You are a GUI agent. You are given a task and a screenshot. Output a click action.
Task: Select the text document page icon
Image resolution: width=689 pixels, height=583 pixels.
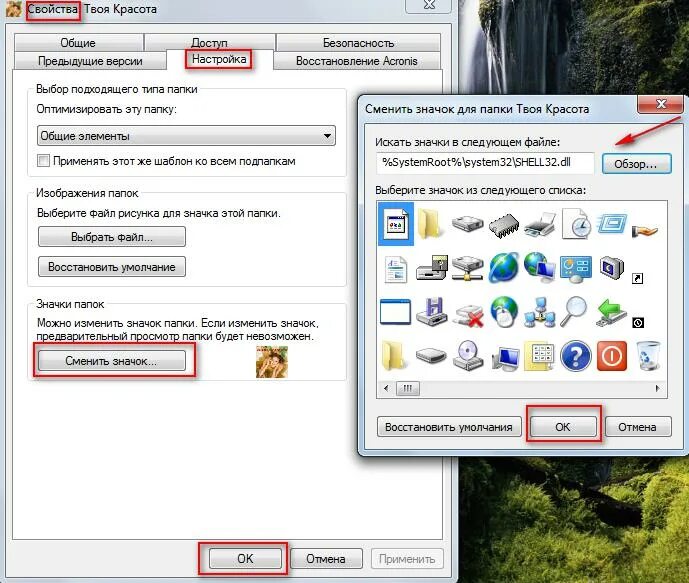coord(395,269)
